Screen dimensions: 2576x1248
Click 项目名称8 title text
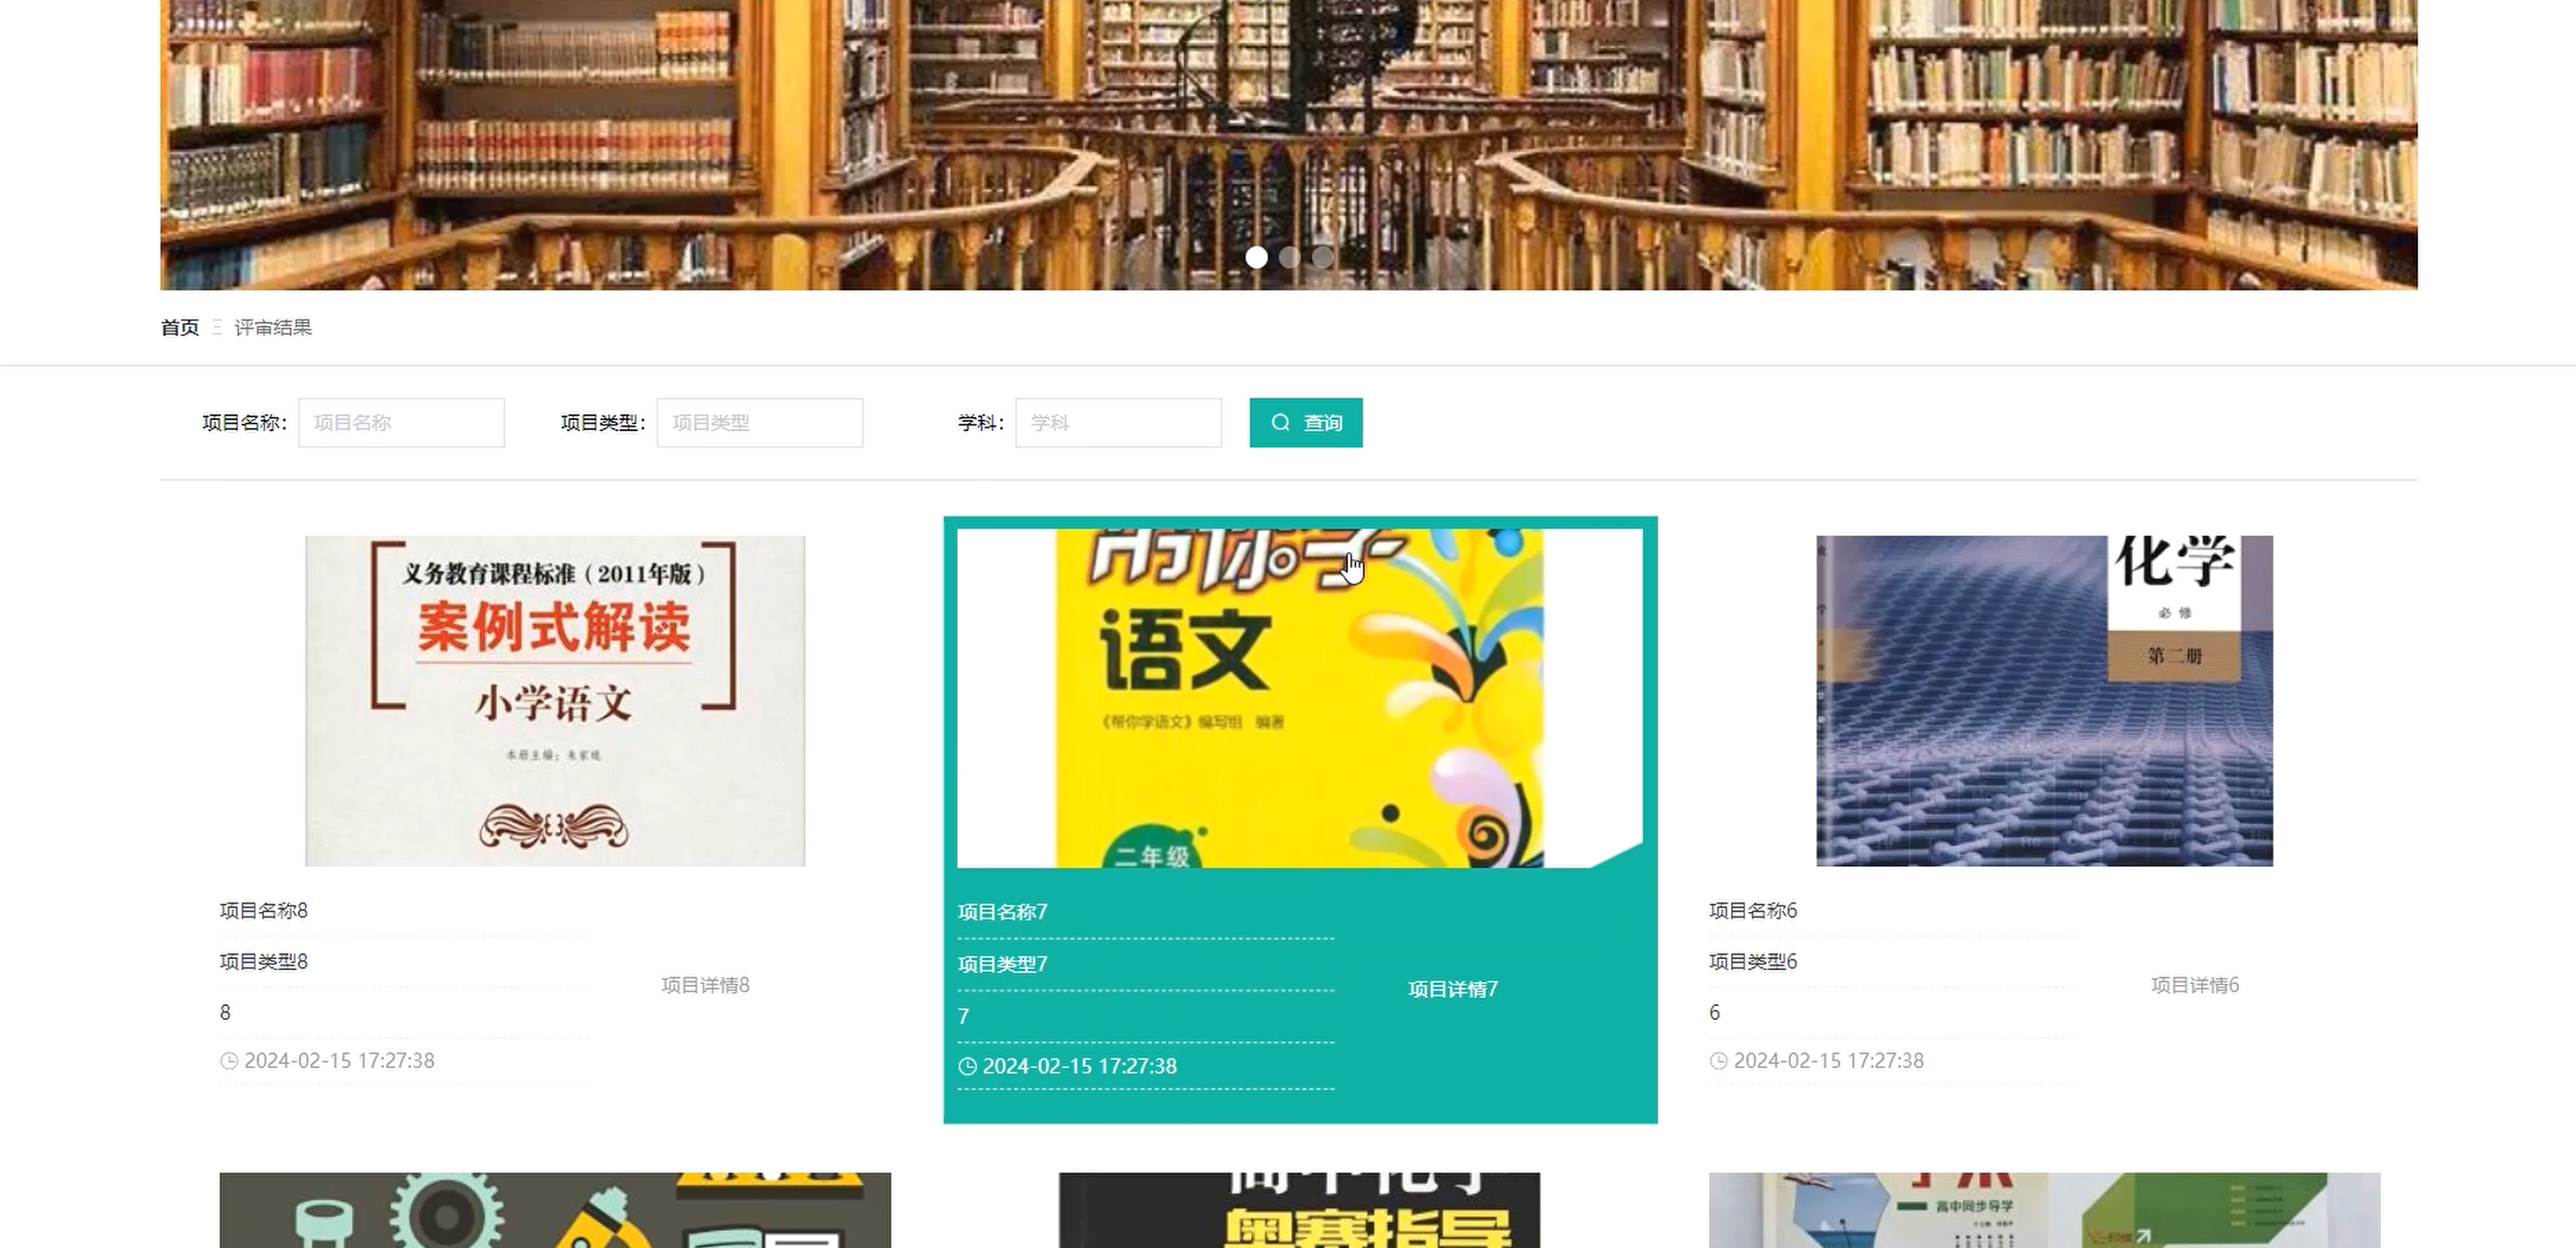[264, 910]
